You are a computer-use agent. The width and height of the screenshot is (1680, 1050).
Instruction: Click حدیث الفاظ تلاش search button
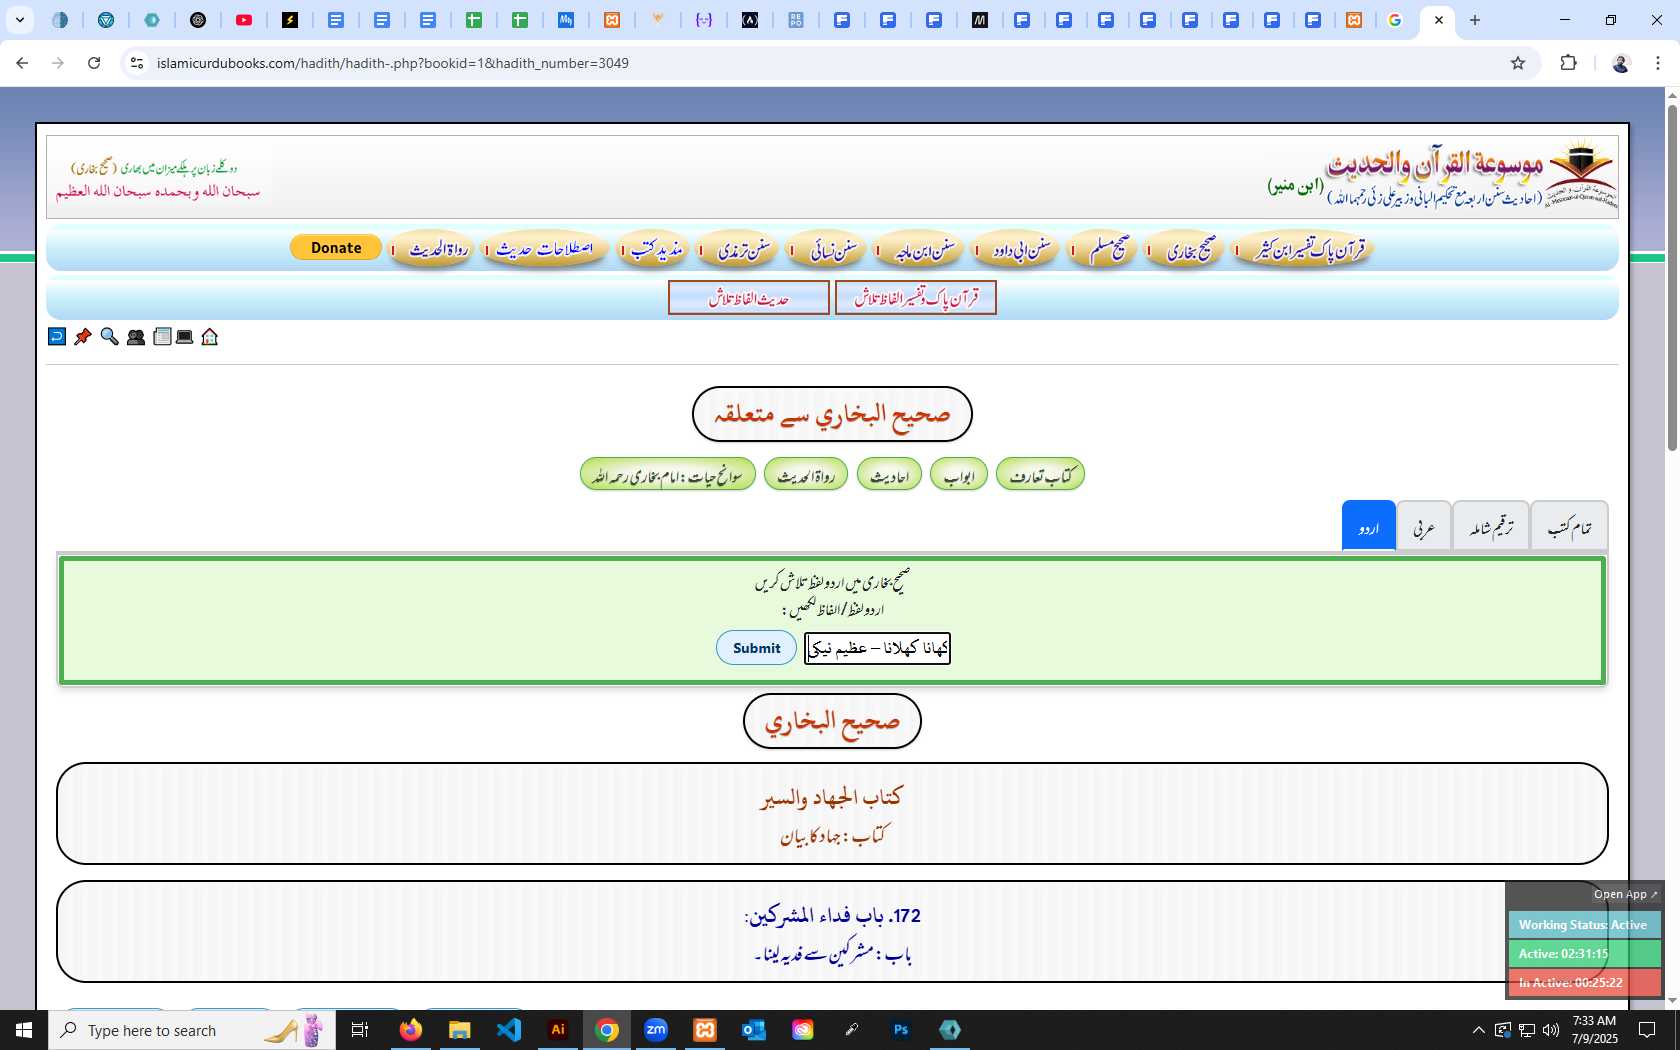749,298
